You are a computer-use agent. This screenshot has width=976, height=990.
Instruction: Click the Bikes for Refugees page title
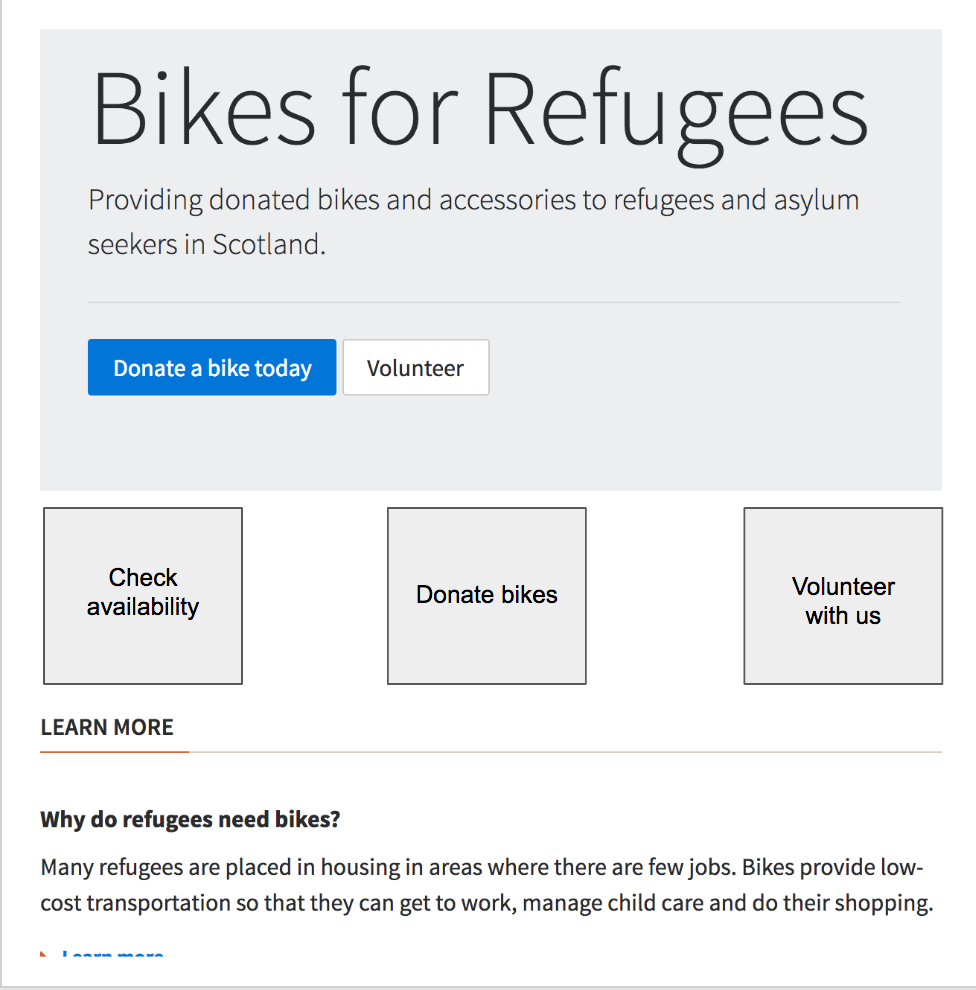tap(480, 112)
